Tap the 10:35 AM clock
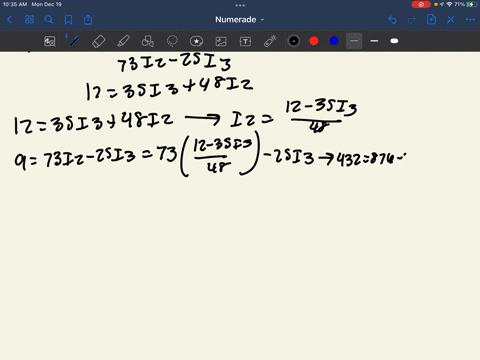This screenshot has height=360, width=480. 15,4
